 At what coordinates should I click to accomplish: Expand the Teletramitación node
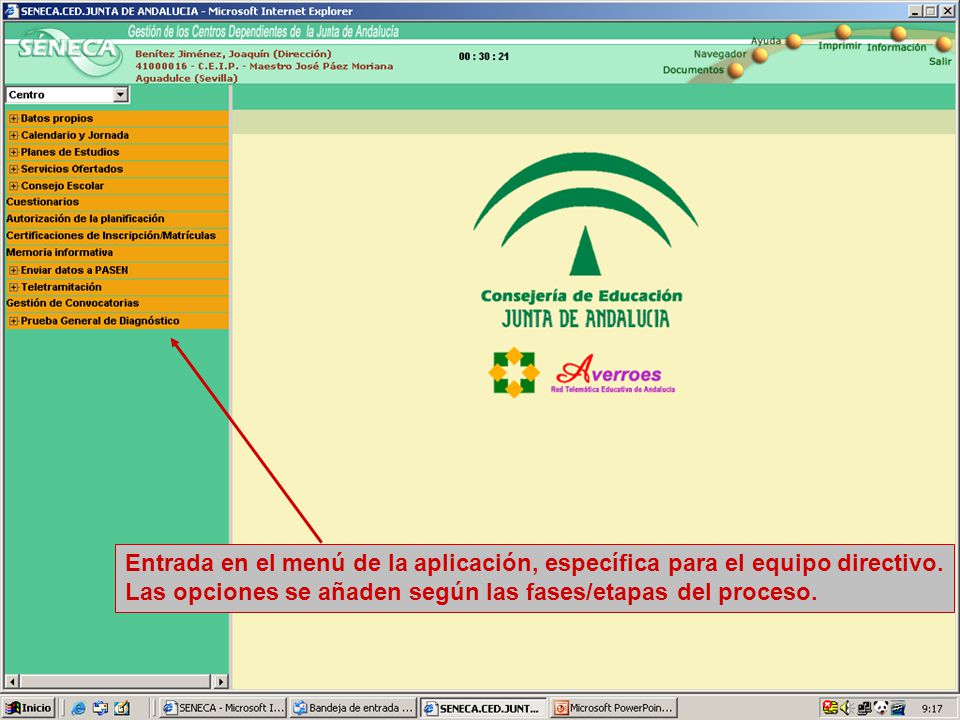tap(13, 287)
